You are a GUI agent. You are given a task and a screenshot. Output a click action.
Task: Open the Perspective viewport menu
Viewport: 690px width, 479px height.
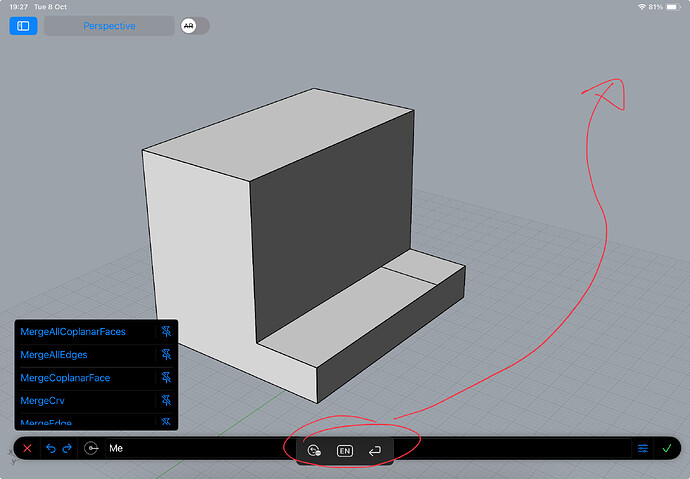click(109, 26)
